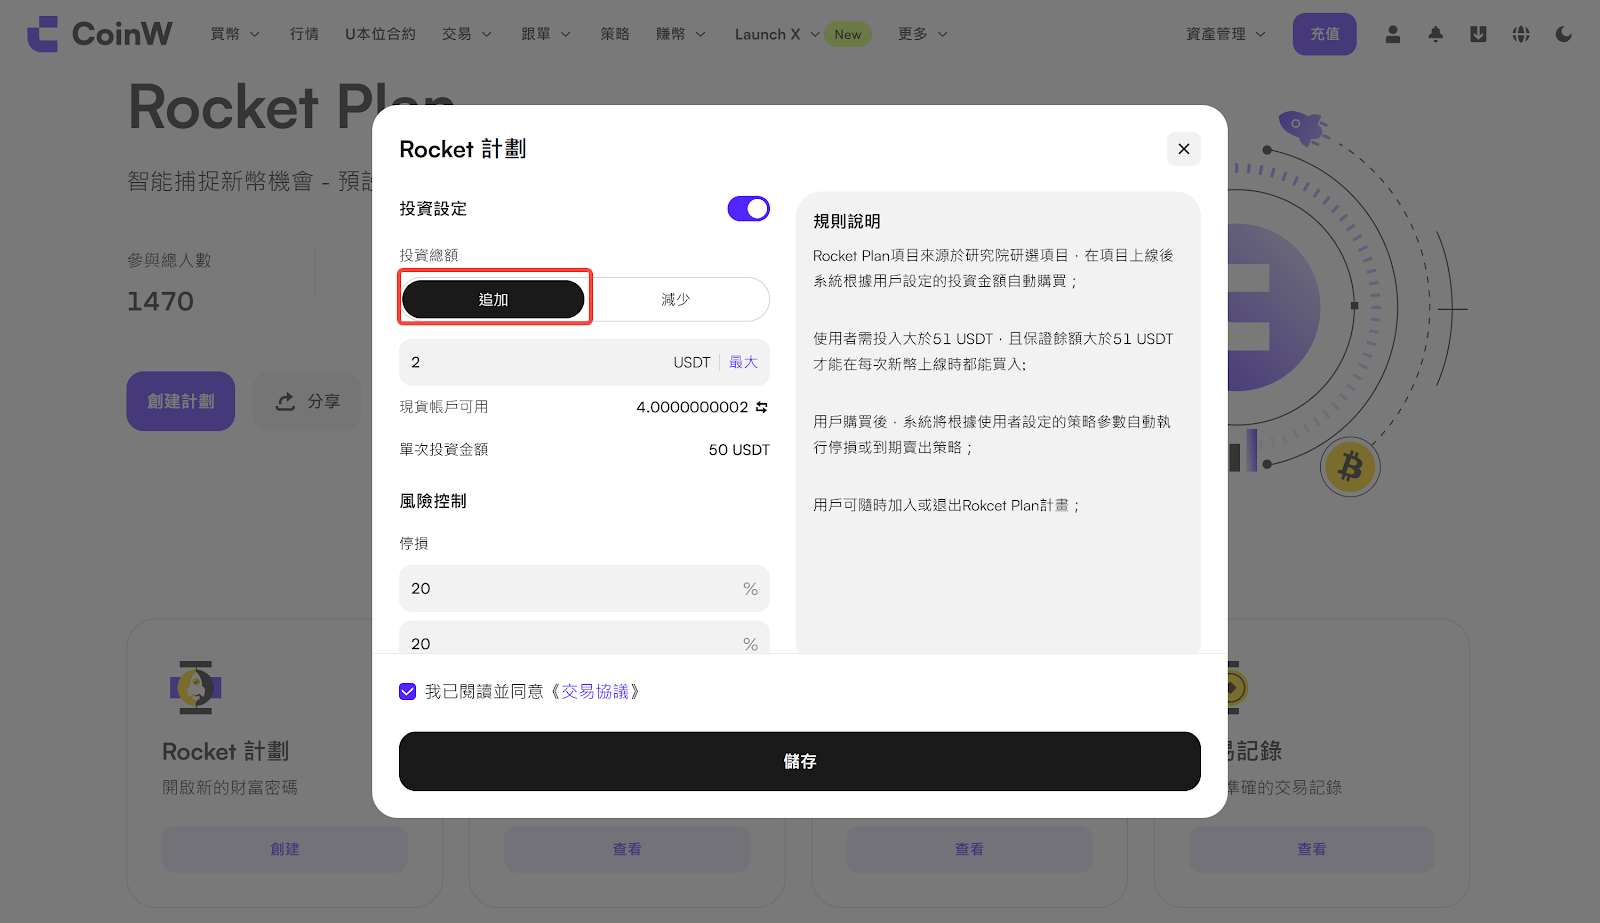Viewport: 1600px width, 923px height.
Task: Uncheck the 我已閱讀並同意 agreement checkbox
Action: coord(408,691)
